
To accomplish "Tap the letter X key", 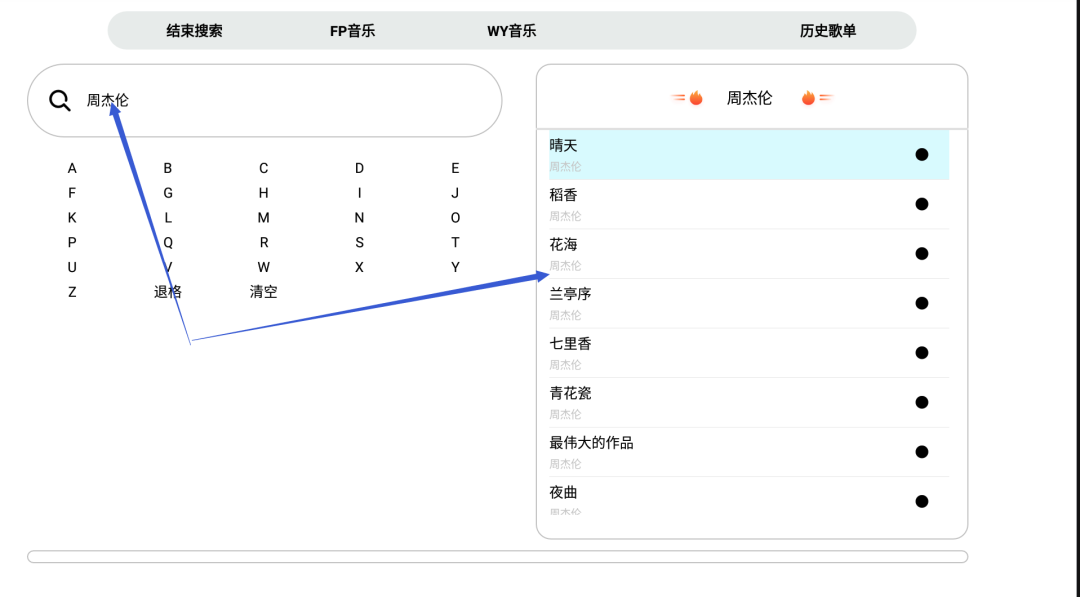I will pos(359,267).
